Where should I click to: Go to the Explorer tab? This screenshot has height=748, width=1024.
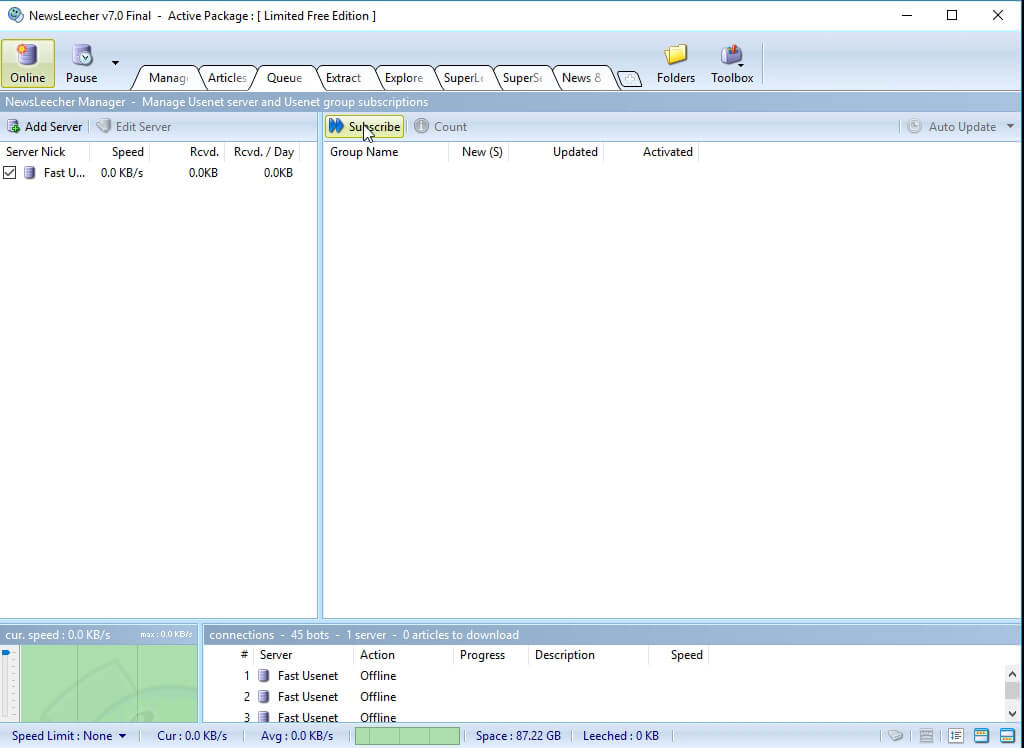tap(403, 78)
